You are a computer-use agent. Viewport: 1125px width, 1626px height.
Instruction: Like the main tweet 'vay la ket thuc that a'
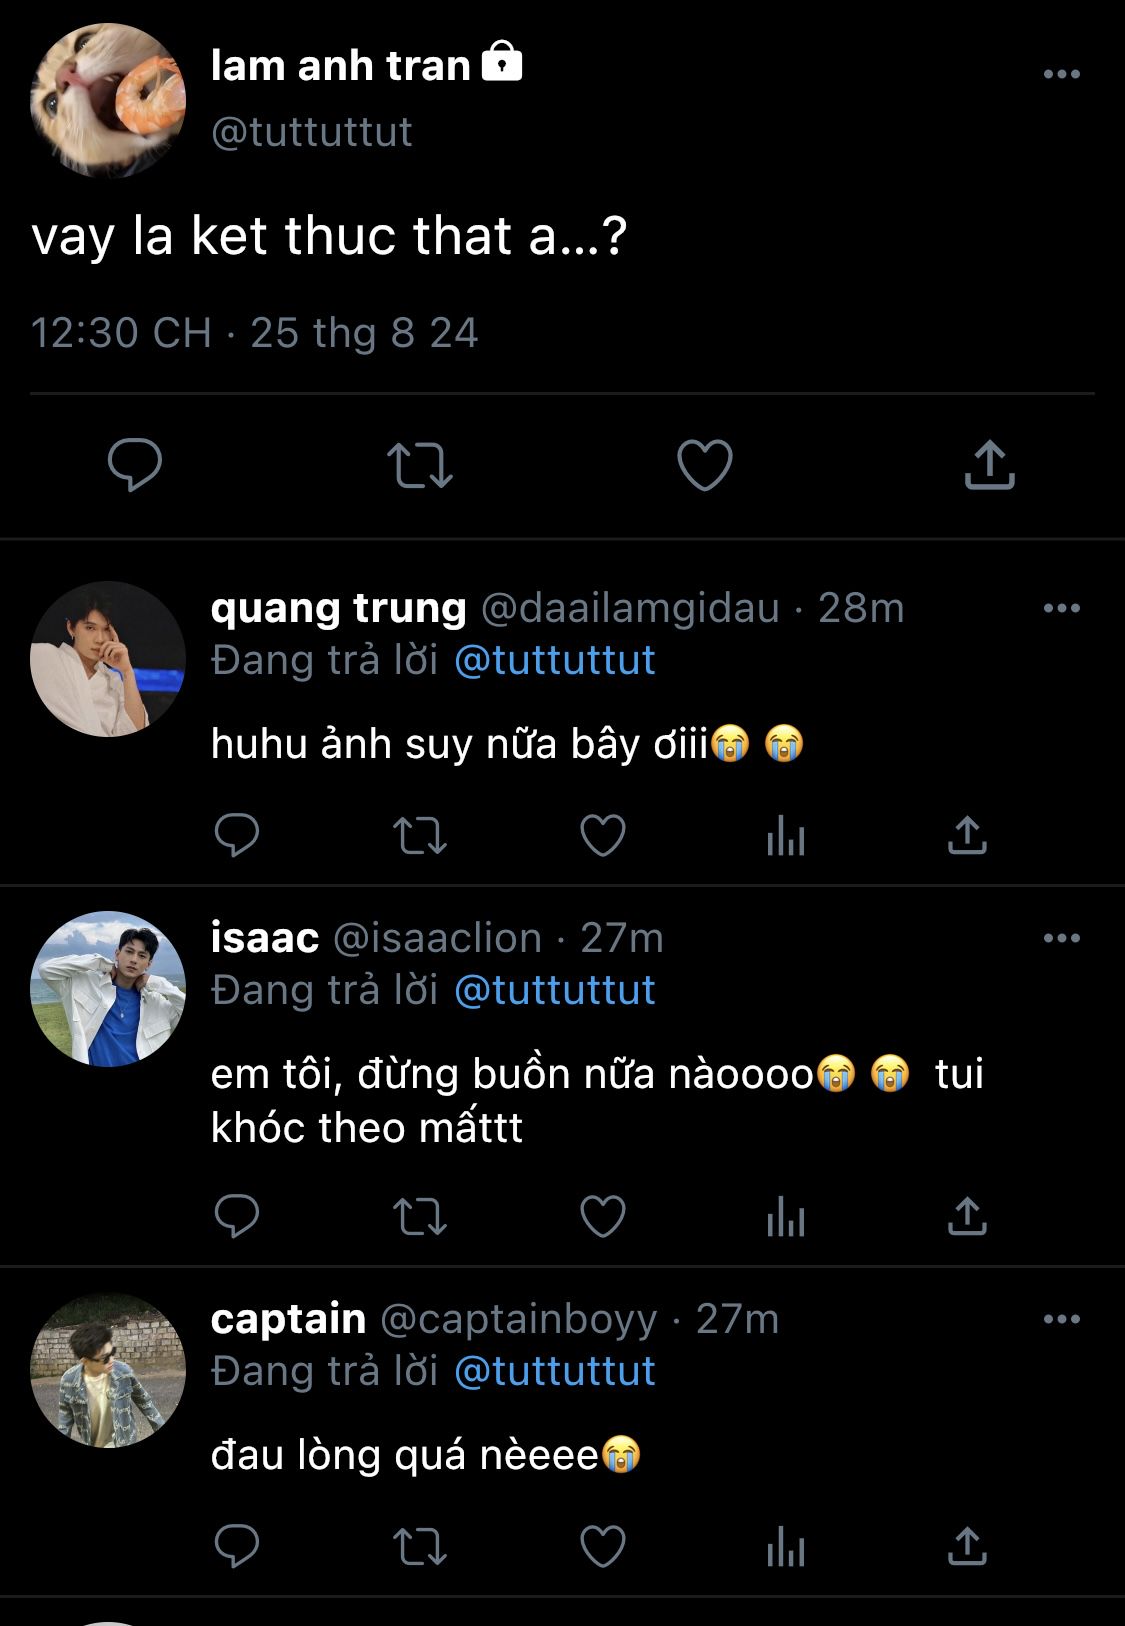click(x=705, y=465)
